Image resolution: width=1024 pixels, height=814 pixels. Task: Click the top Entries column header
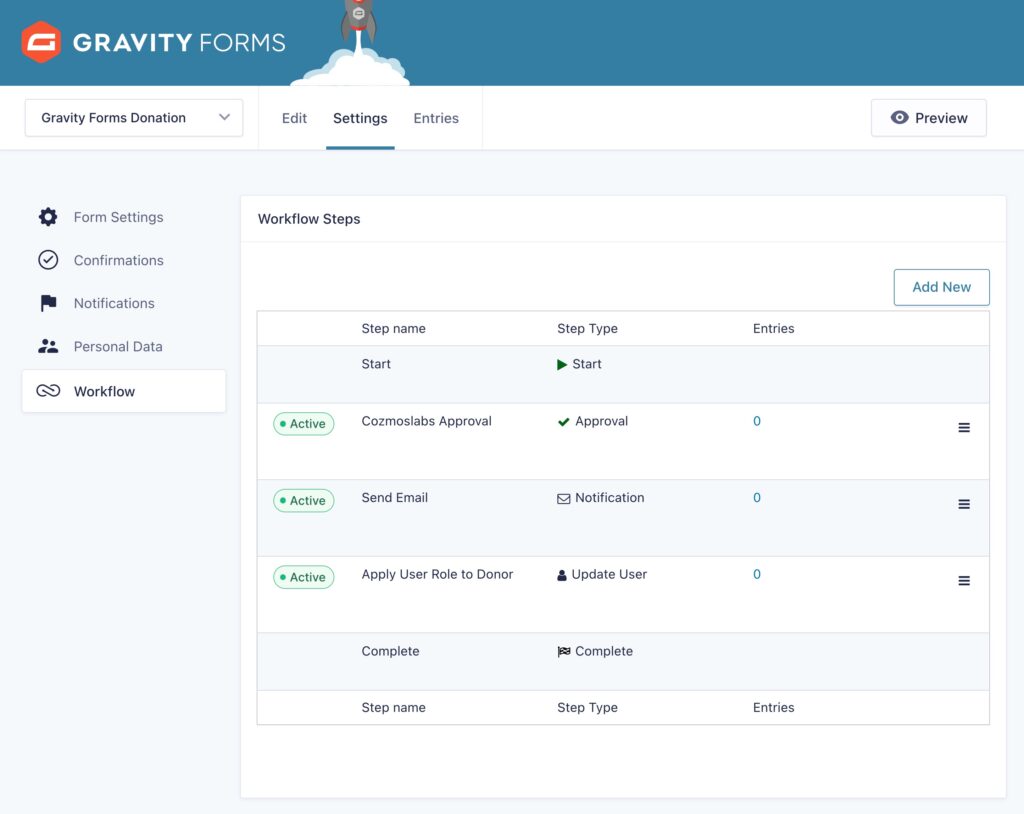pos(773,329)
